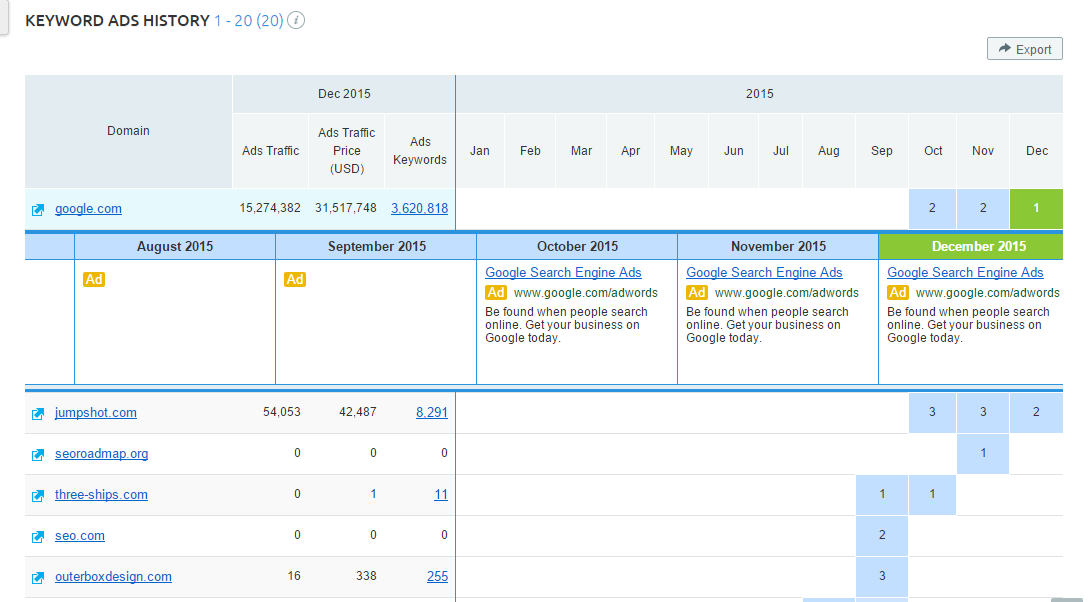Click google.com ads traffic value 15,274,382
This screenshot has height=602, width=1089.
[x=269, y=208]
